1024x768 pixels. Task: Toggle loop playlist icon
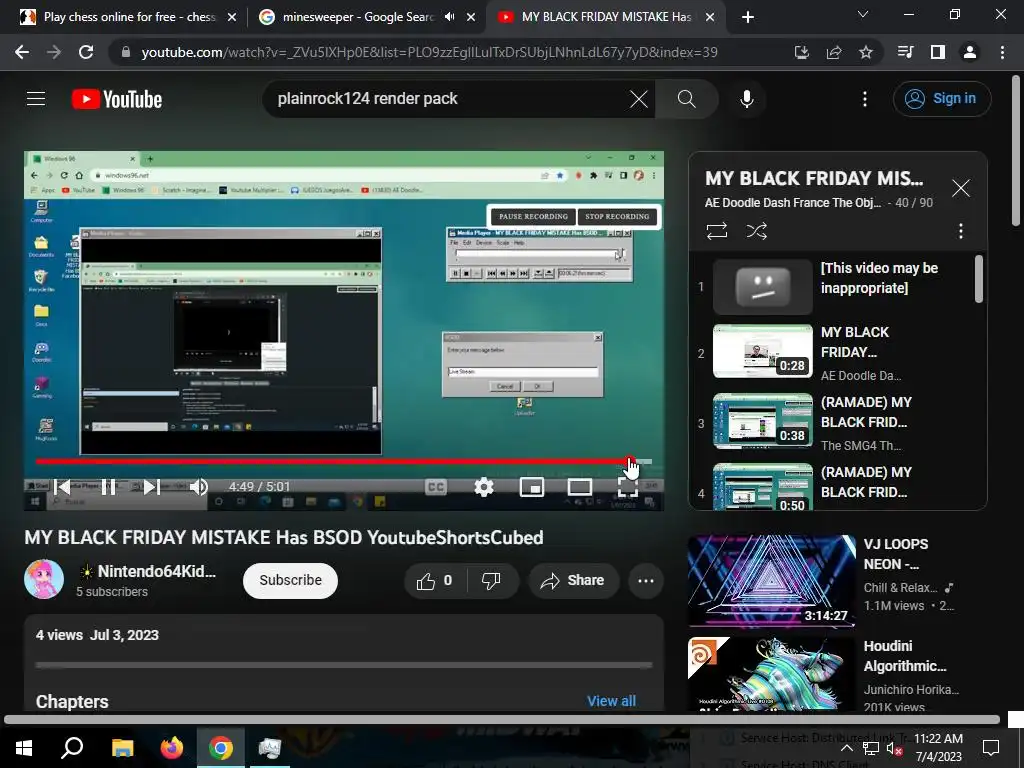point(716,231)
